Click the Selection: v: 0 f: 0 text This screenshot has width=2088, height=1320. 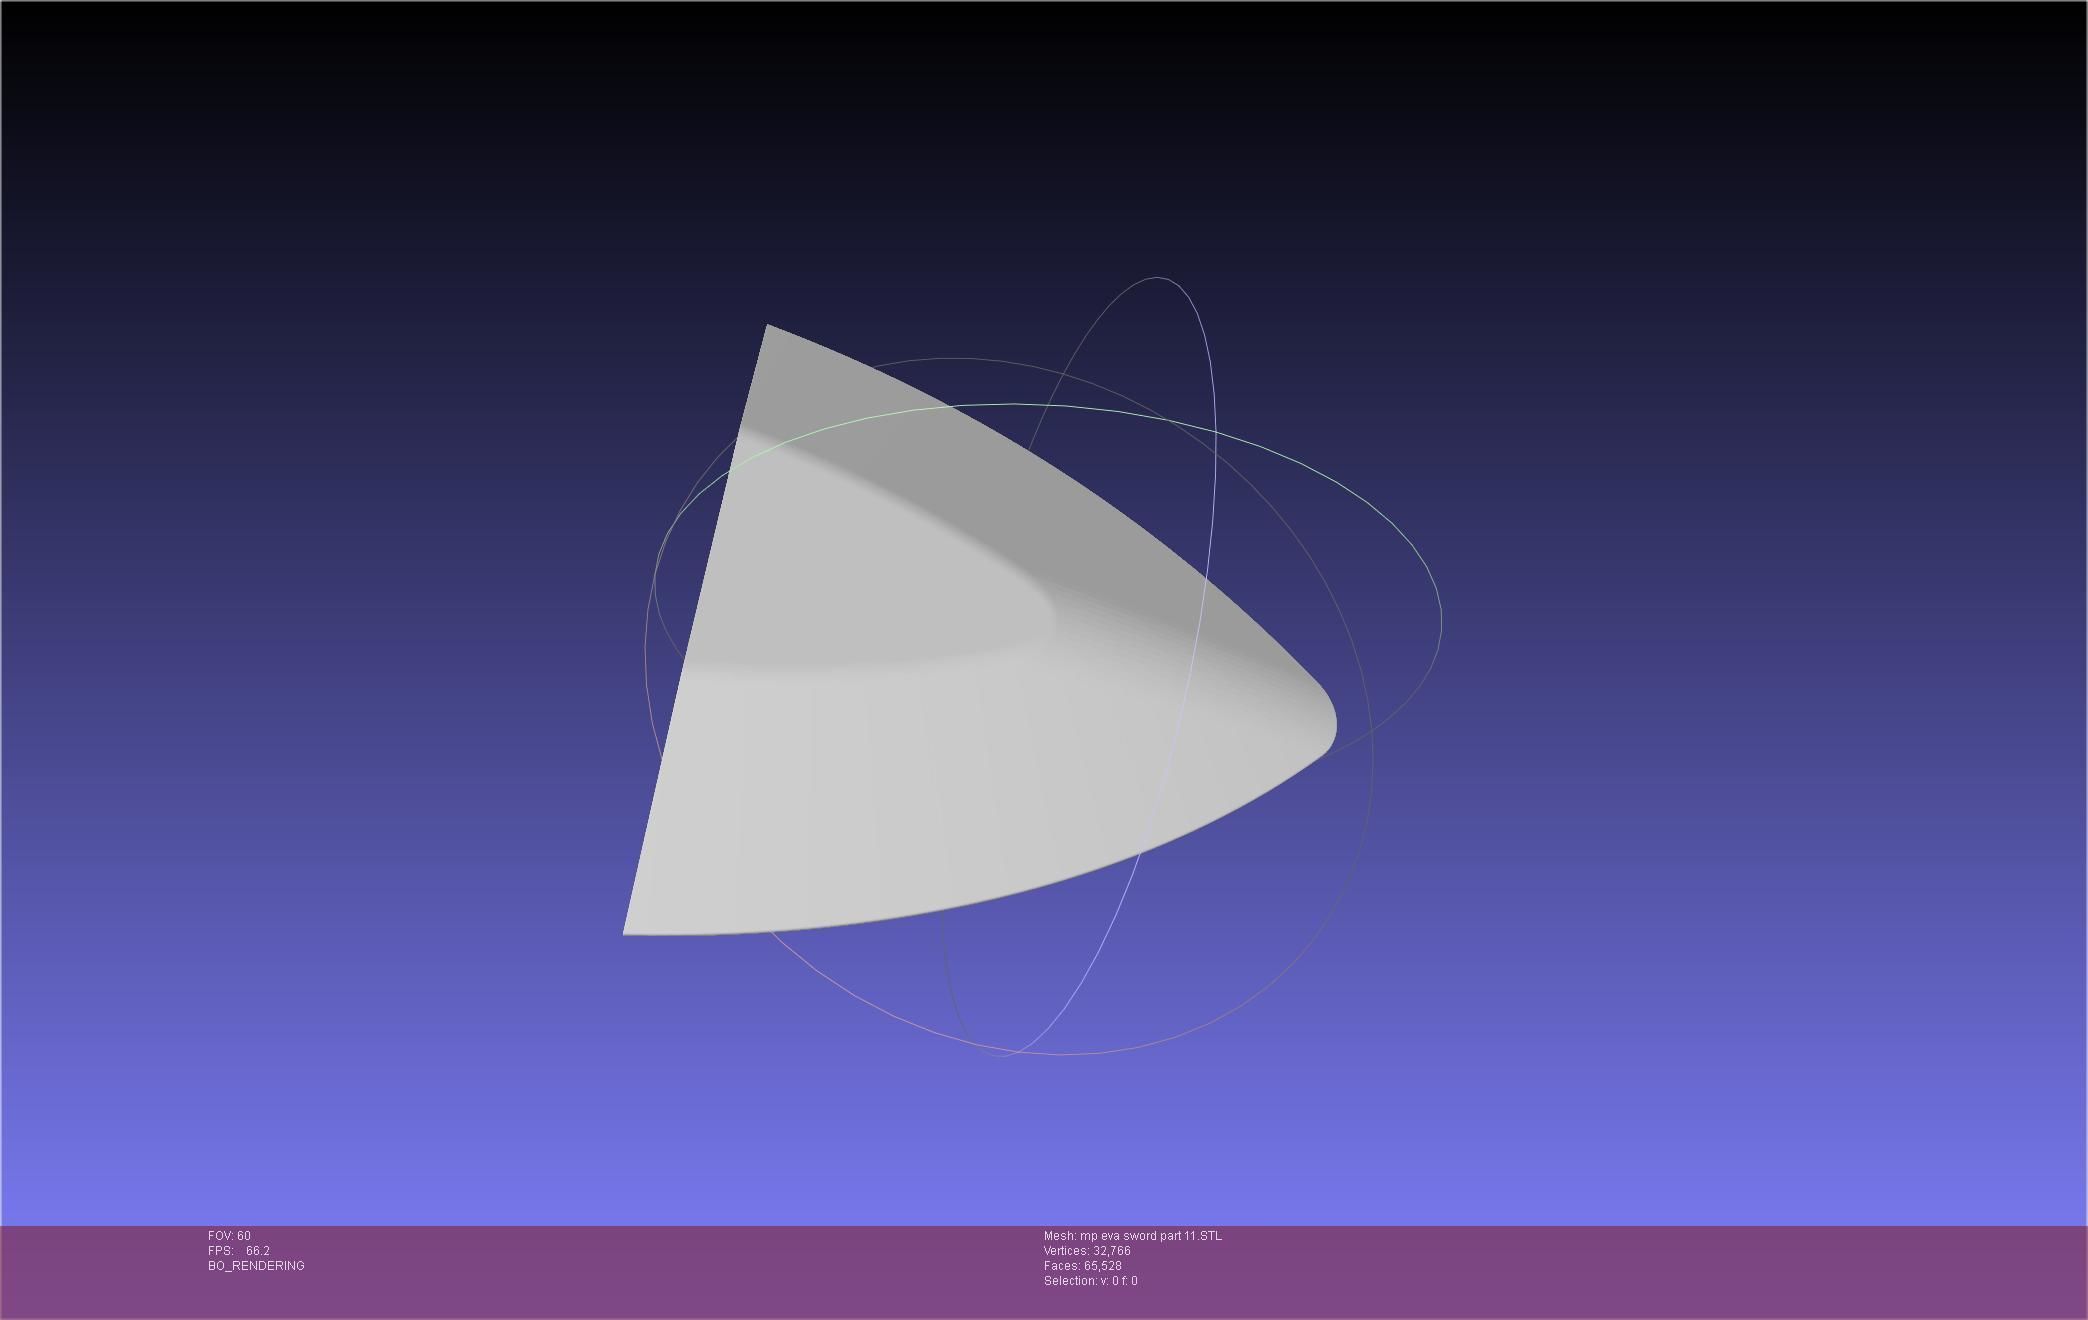(1090, 1281)
